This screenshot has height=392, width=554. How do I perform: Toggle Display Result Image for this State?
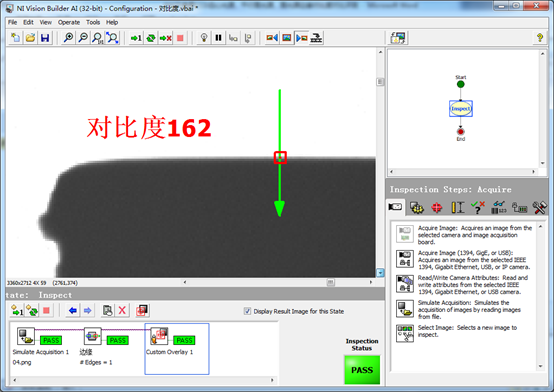(x=247, y=311)
